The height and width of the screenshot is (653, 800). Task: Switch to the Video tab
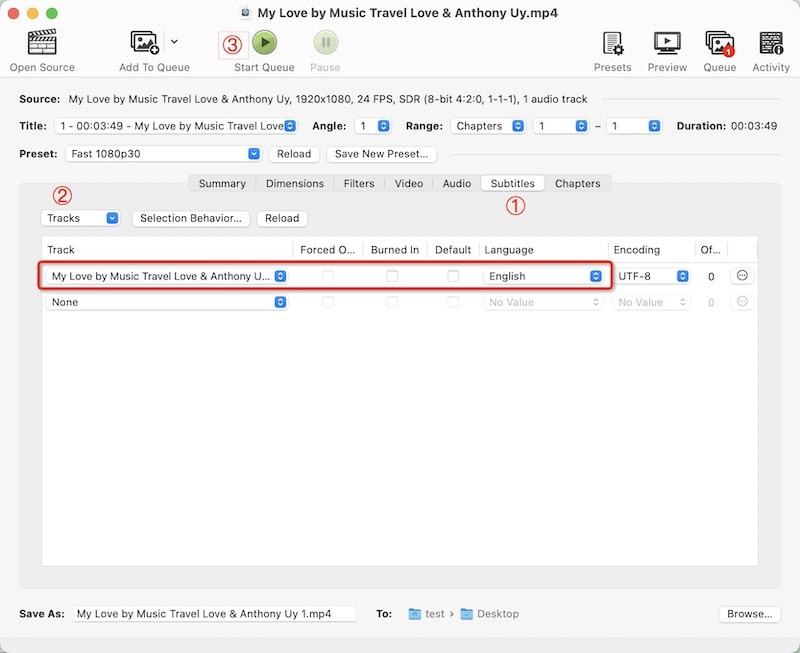(408, 183)
